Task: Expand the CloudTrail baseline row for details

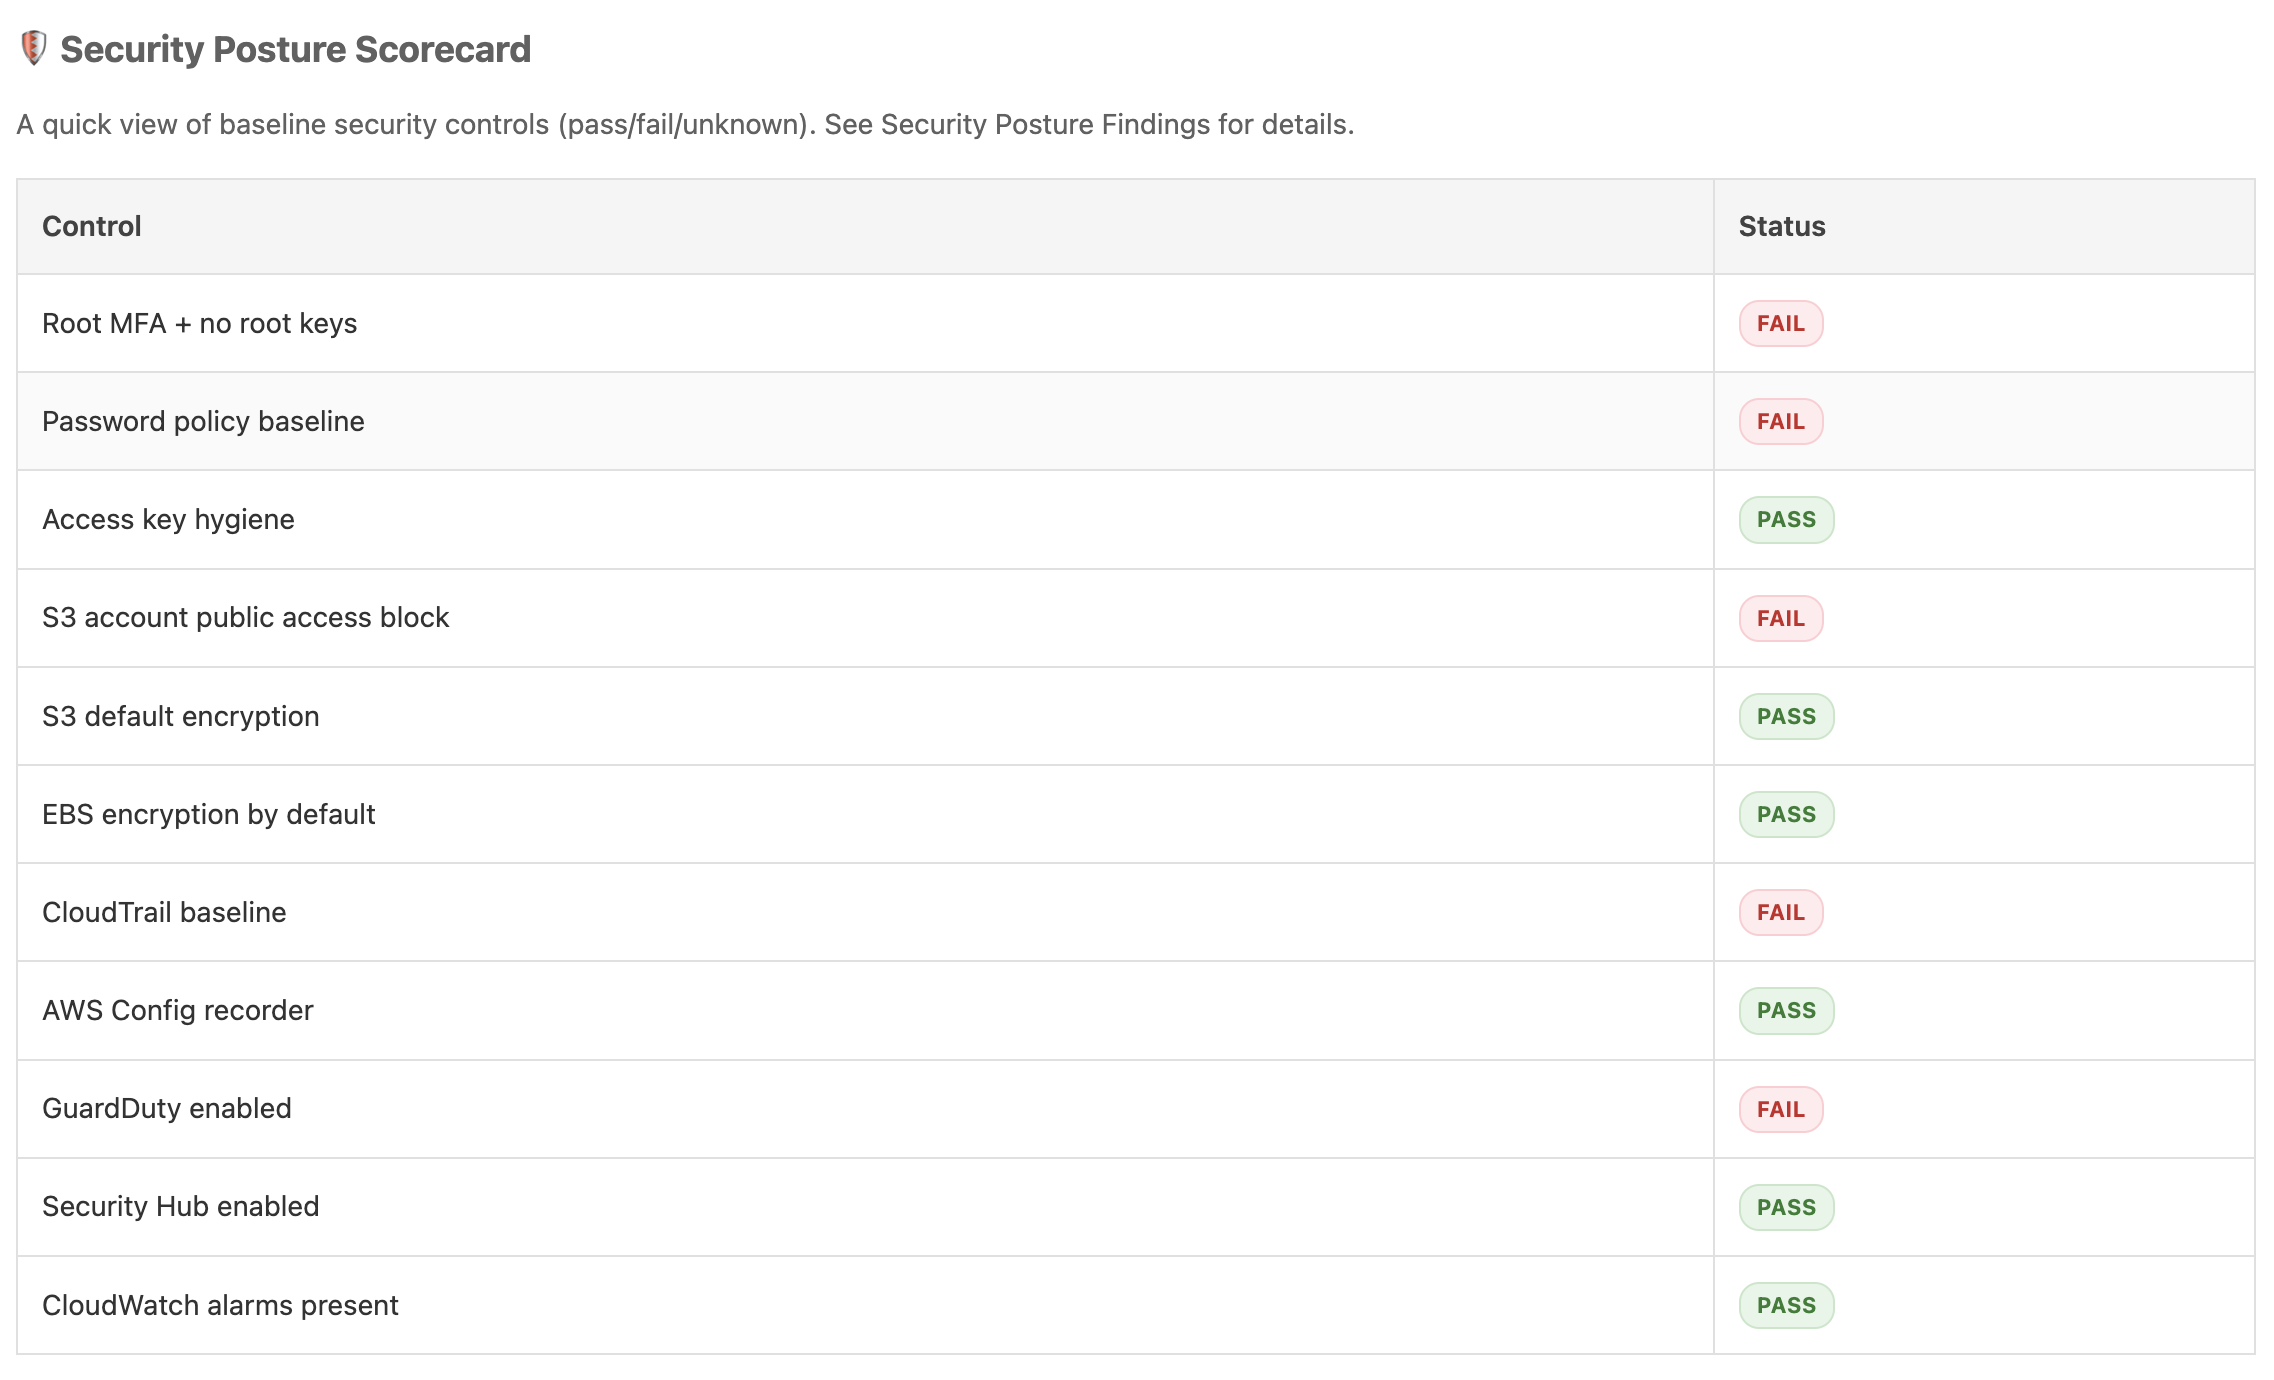Action: click(x=164, y=912)
